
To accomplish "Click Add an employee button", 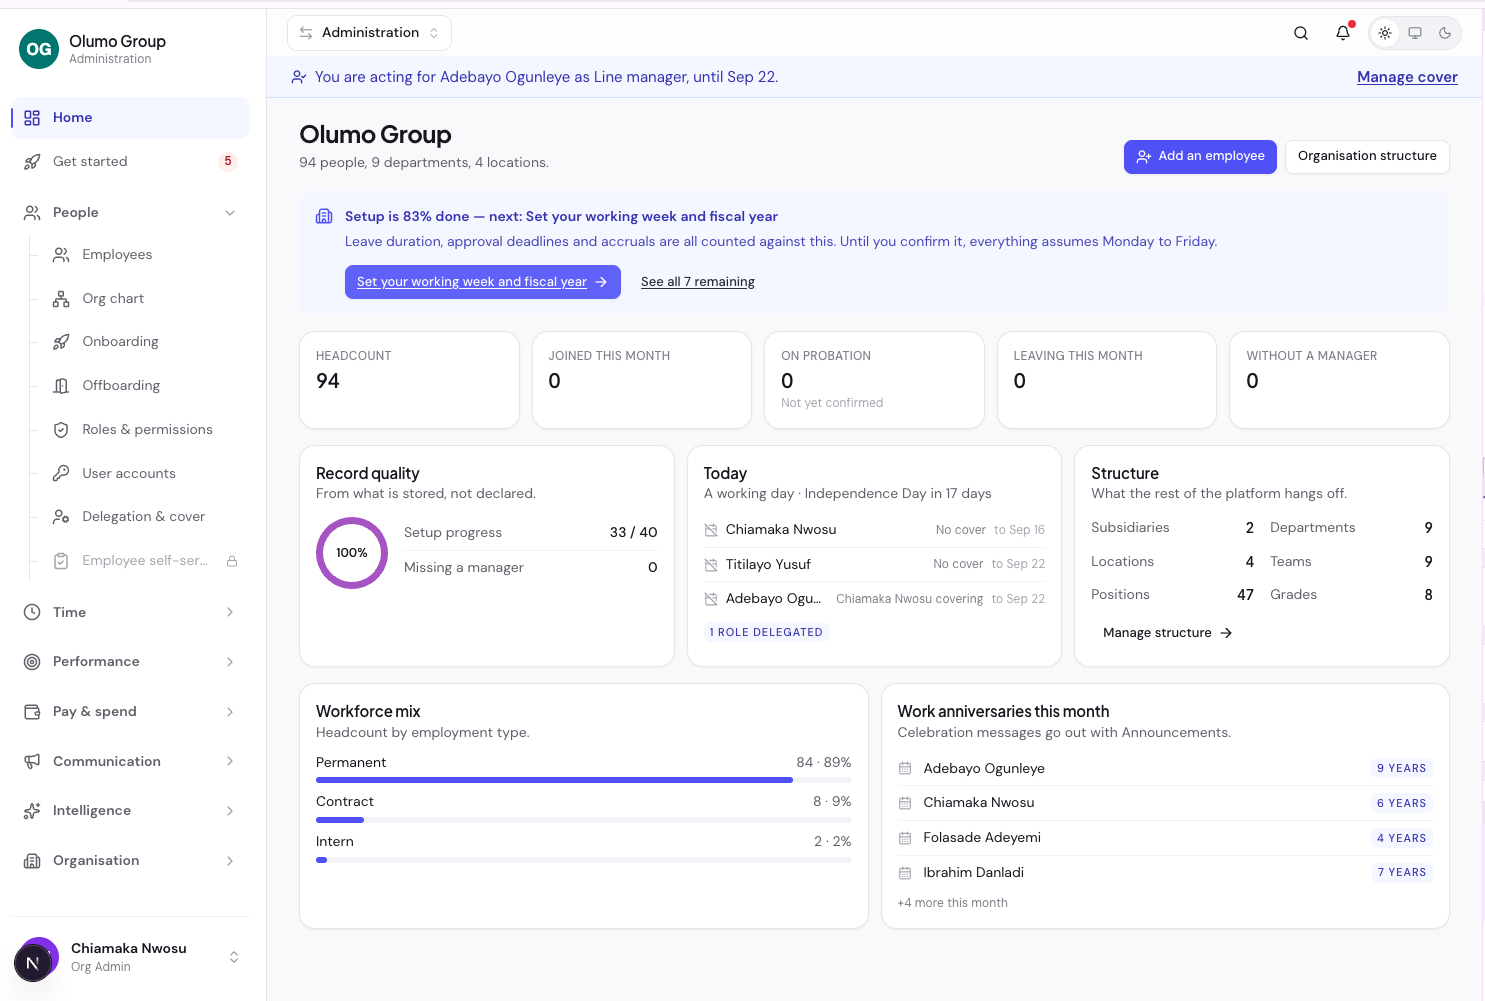I will (1200, 157).
